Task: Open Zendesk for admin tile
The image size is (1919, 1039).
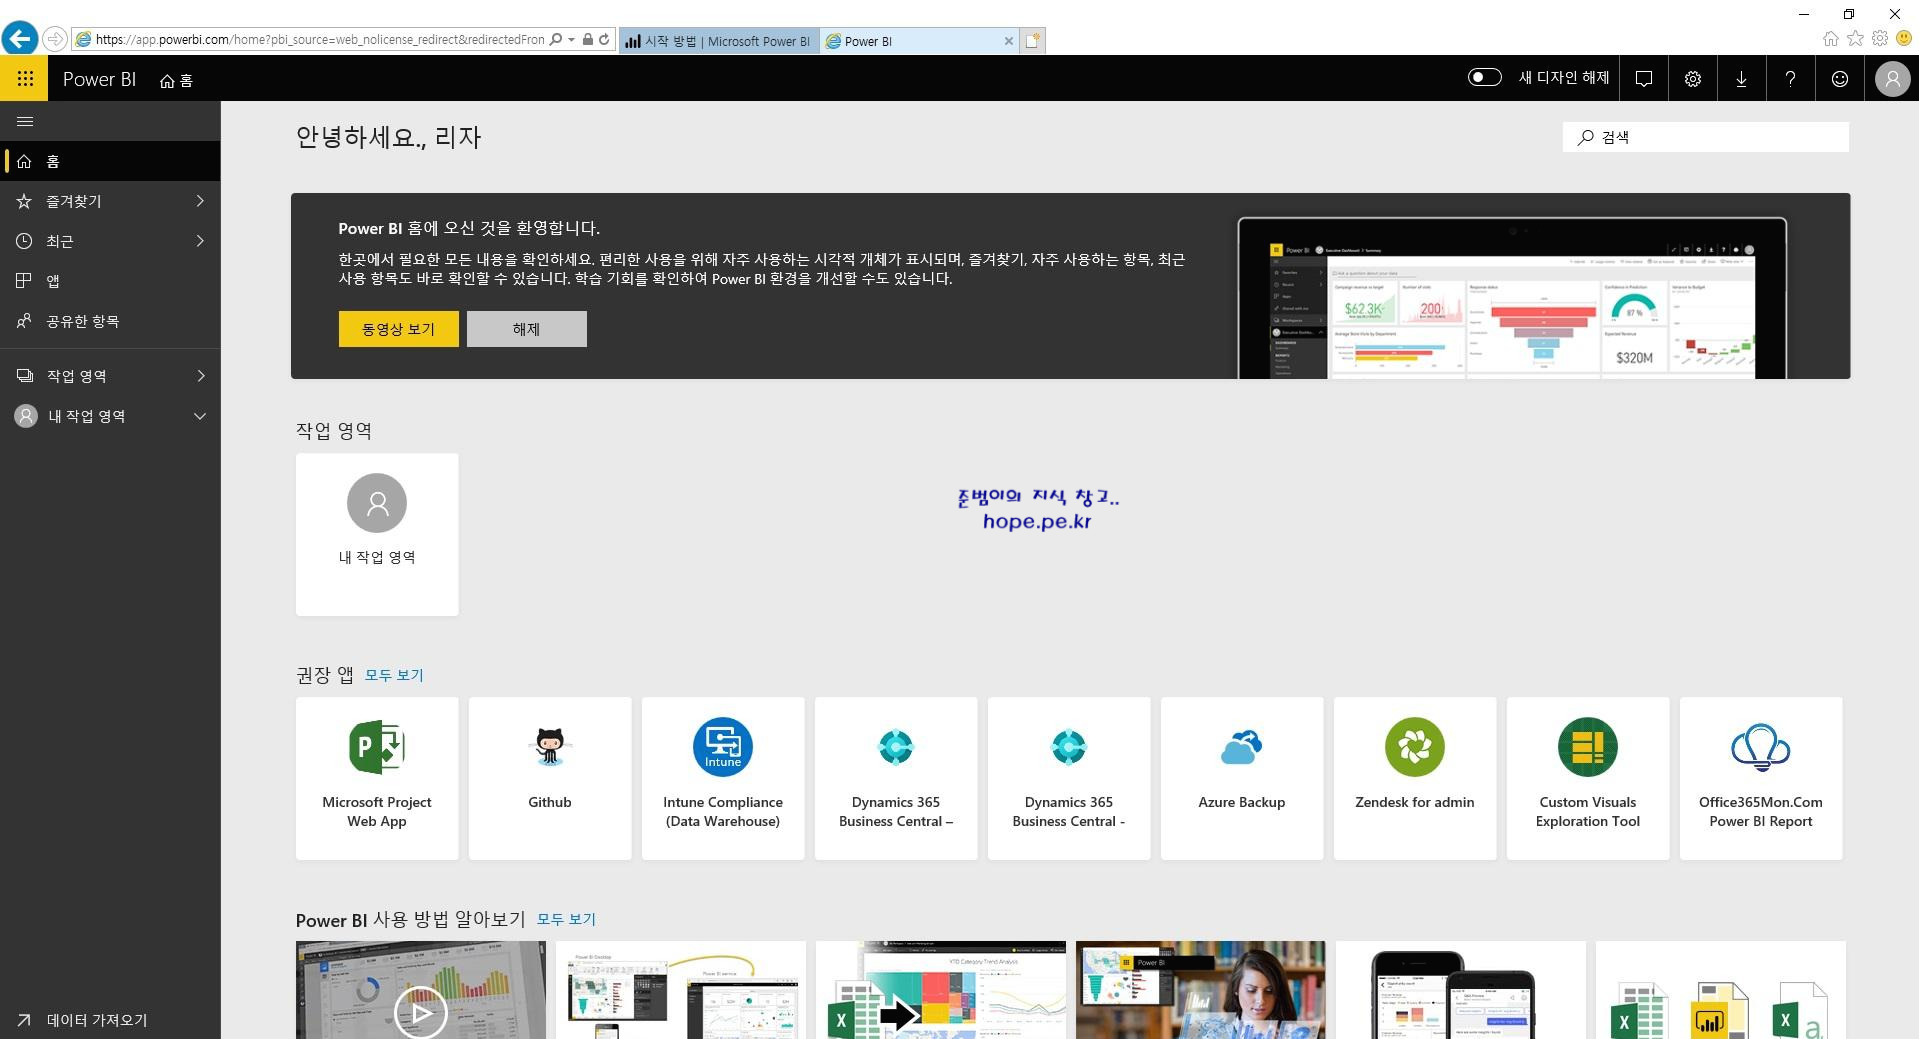Action: coord(1415,778)
